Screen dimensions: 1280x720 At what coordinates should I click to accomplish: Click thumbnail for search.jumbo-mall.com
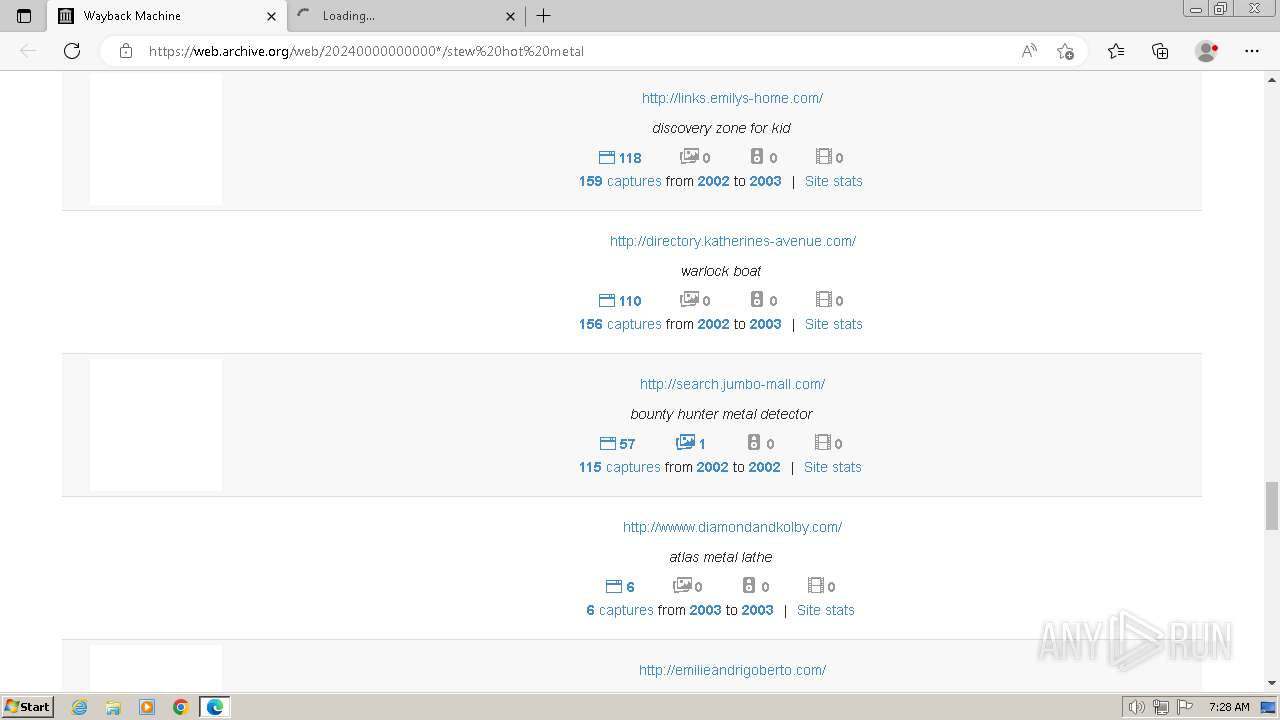[x=156, y=425]
